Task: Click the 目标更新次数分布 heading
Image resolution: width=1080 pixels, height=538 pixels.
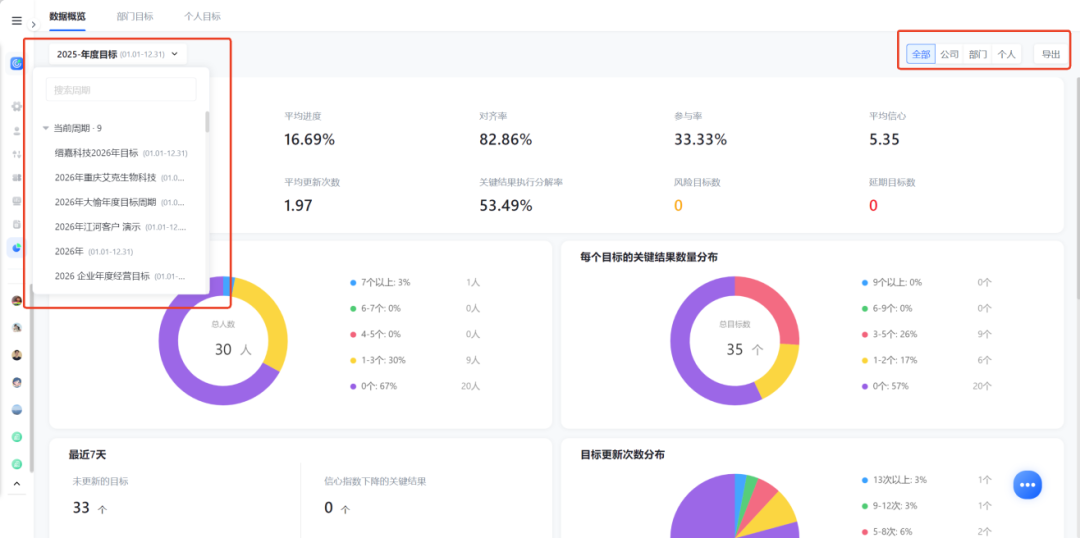Action: (623, 455)
